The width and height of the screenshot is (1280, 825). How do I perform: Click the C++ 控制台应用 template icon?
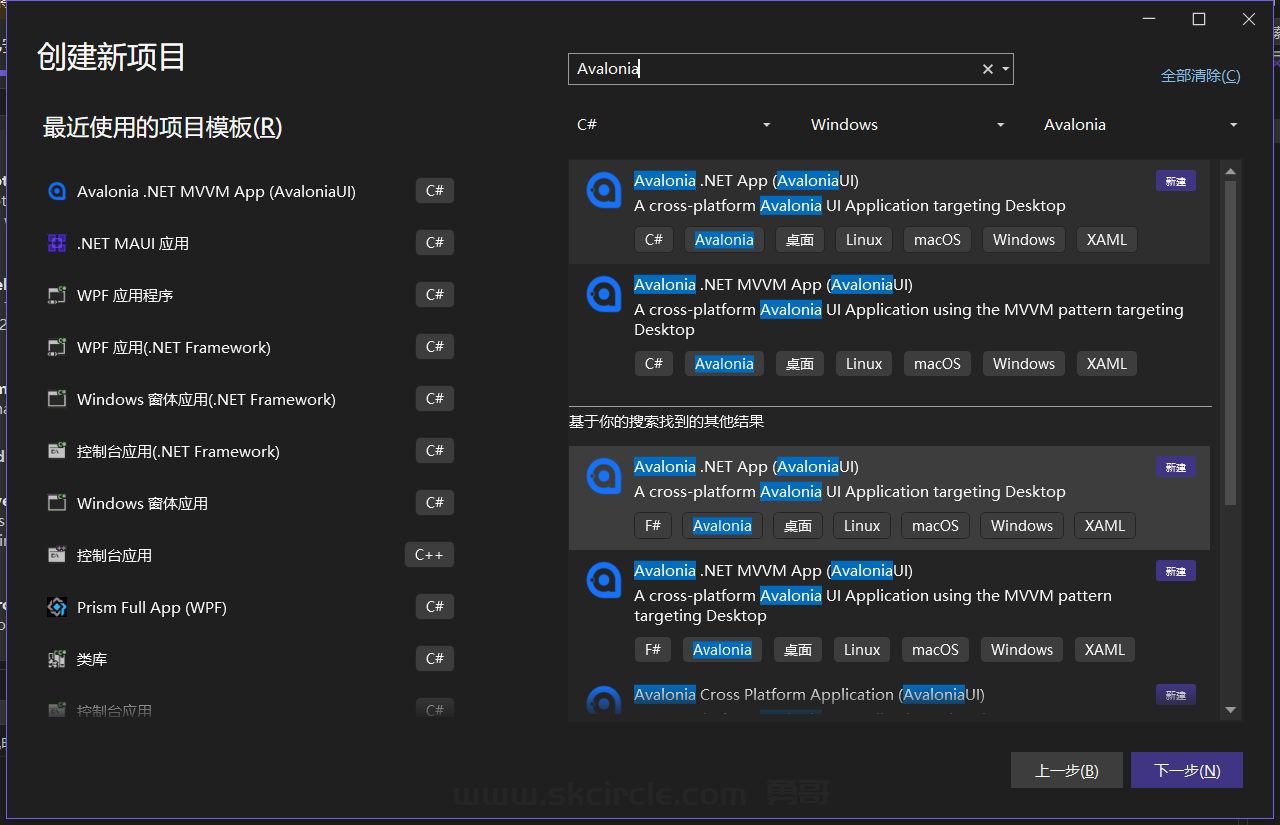coord(57,556)
